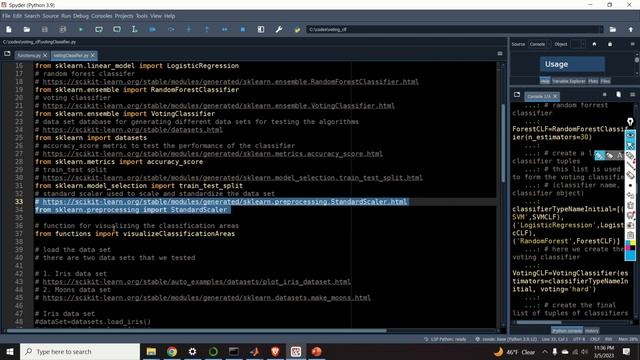Image resolution: width=640 pixels, height=360 pixels.
Task: Open the Tools menu
Action: (x=142, y=16)
